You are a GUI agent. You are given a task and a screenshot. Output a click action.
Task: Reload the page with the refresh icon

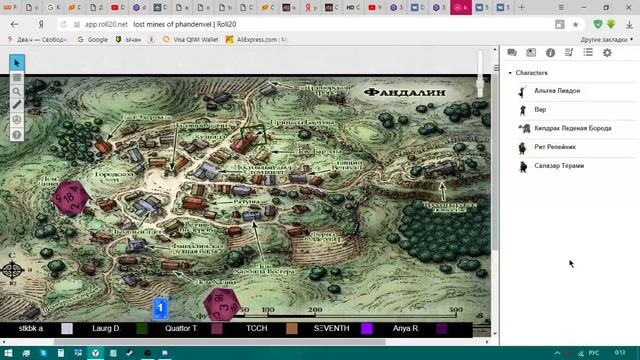63,24
